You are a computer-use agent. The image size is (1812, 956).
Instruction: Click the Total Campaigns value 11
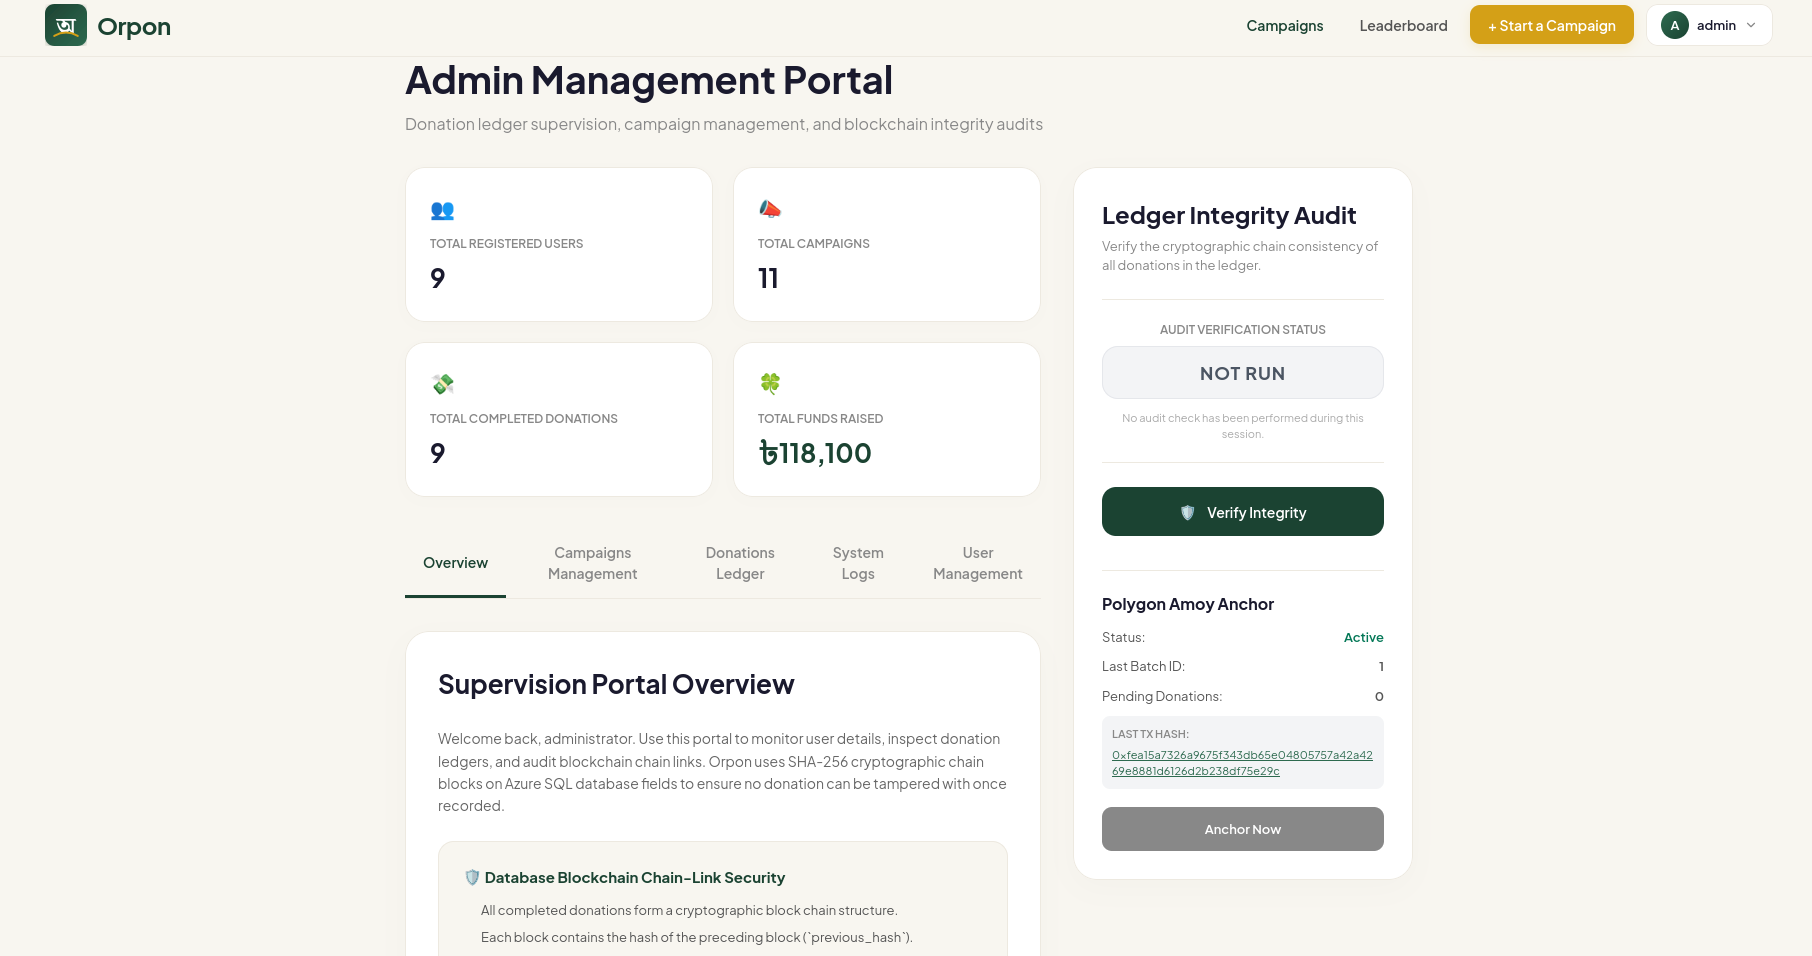pyautogui.click(x=768, y=278)
